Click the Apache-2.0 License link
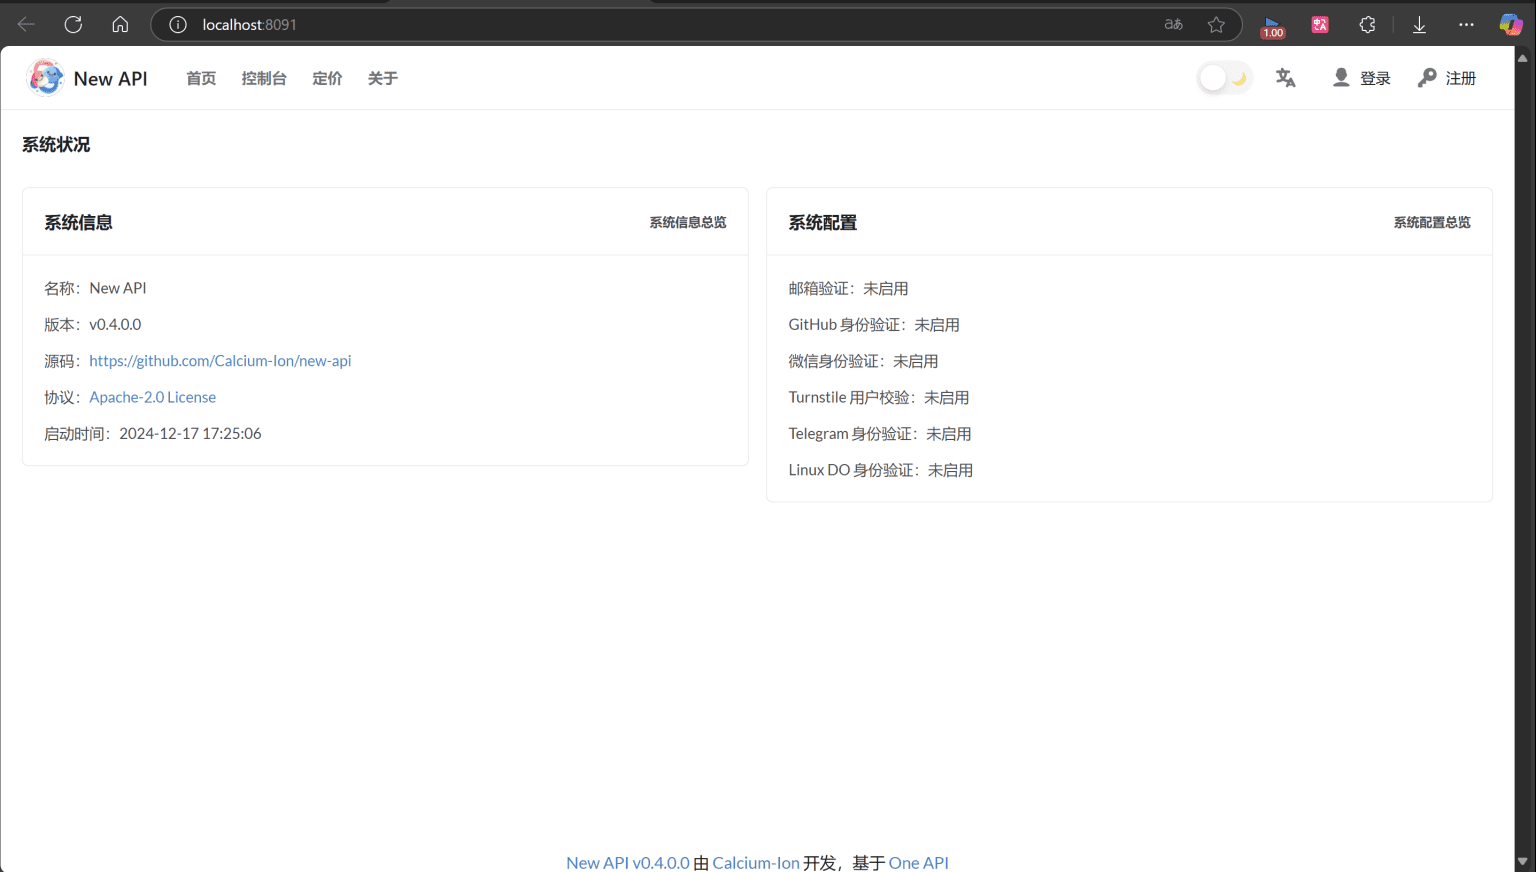Screen dimensions: 1536x872 coord(152,397)
